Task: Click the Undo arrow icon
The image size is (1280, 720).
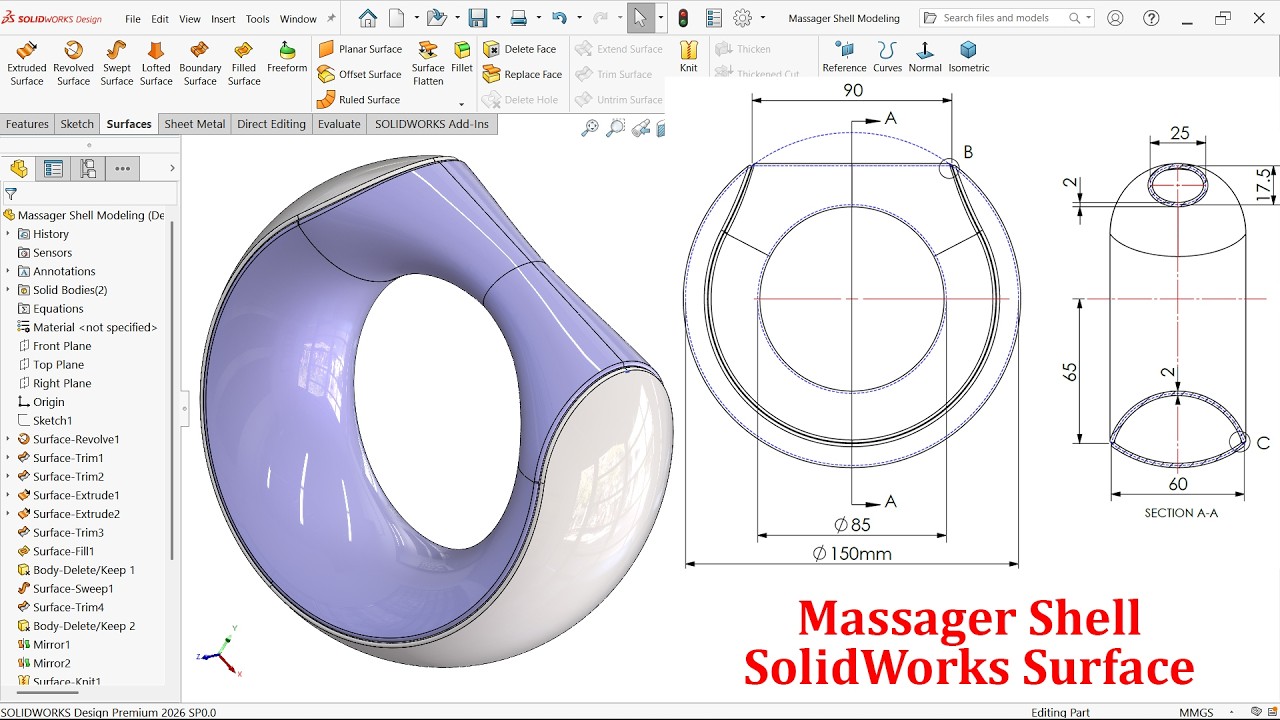Action: [559, 18]
